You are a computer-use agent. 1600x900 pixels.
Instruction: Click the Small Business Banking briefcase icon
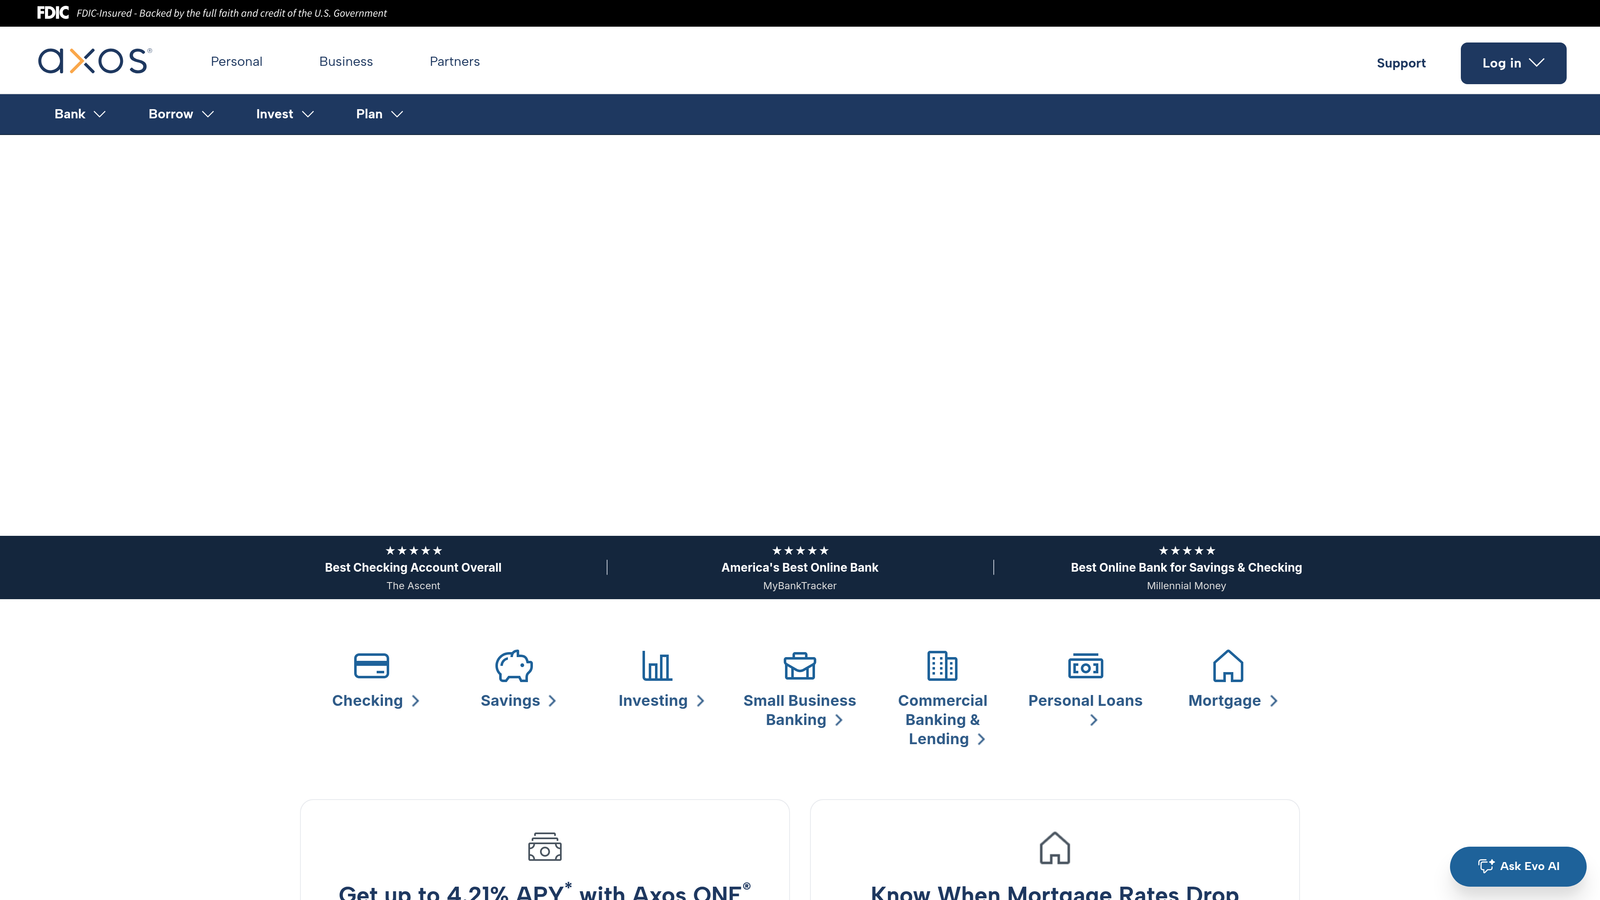coord(800,666)
